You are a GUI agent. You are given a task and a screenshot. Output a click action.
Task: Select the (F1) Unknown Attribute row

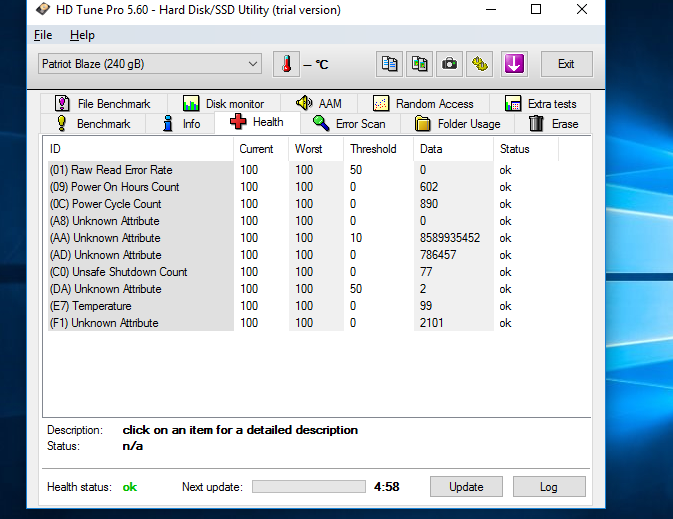click(303, 323)
